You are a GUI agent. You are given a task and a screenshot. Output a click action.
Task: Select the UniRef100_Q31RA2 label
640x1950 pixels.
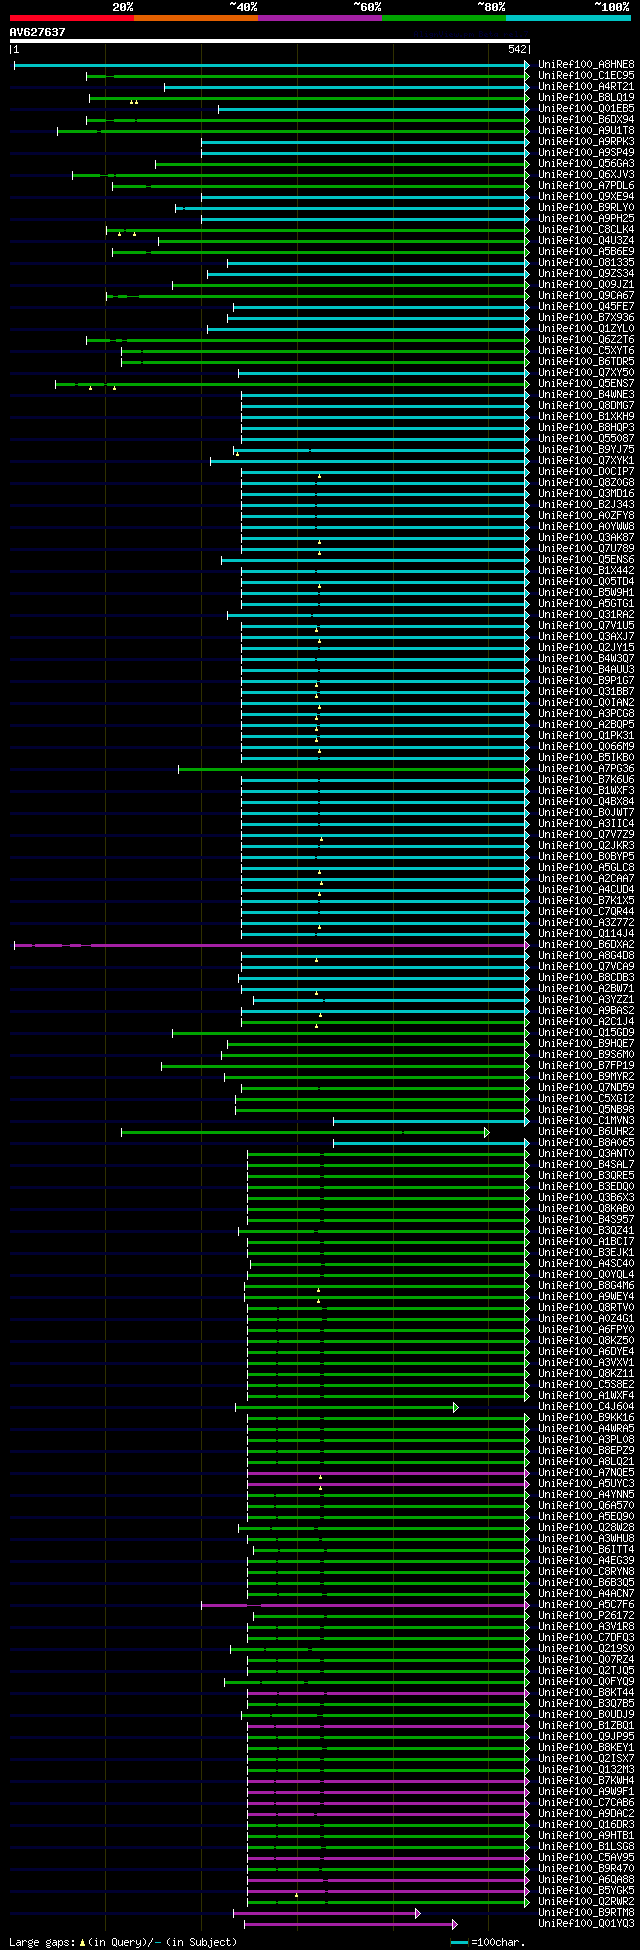pyautogui.click(x=586, y=614)
